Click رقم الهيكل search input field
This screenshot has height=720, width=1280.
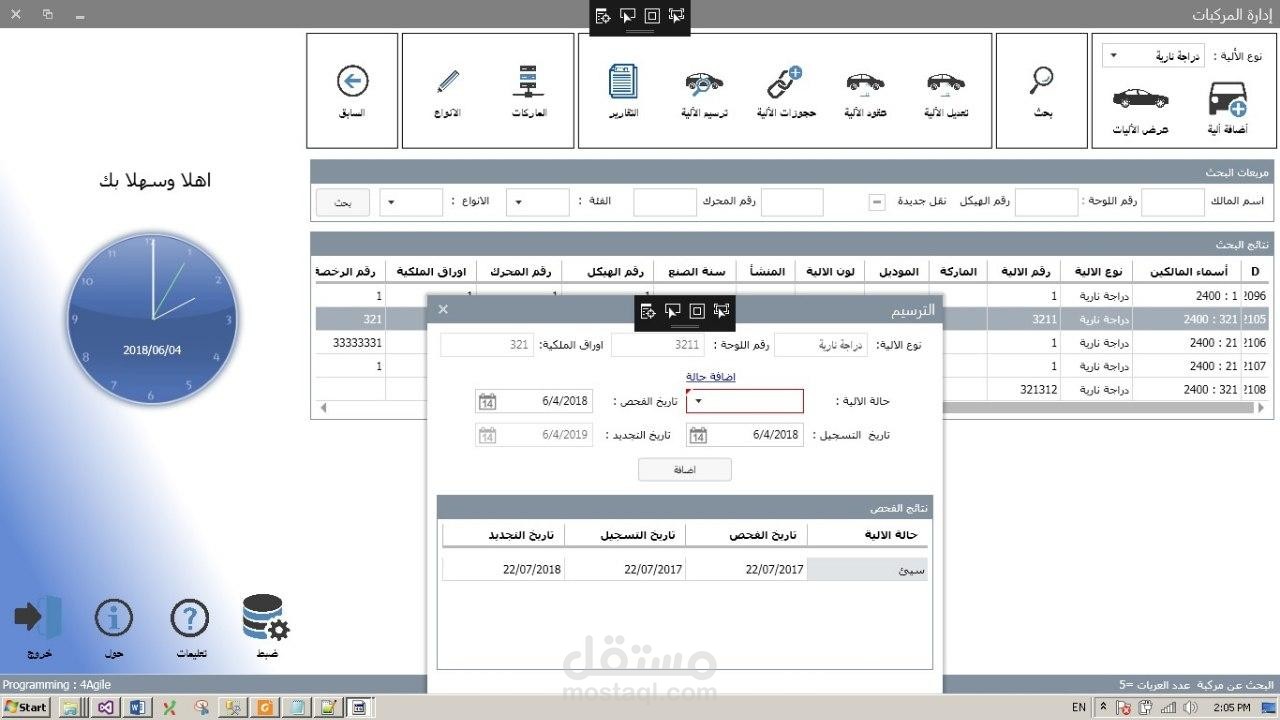coord(792,202)
